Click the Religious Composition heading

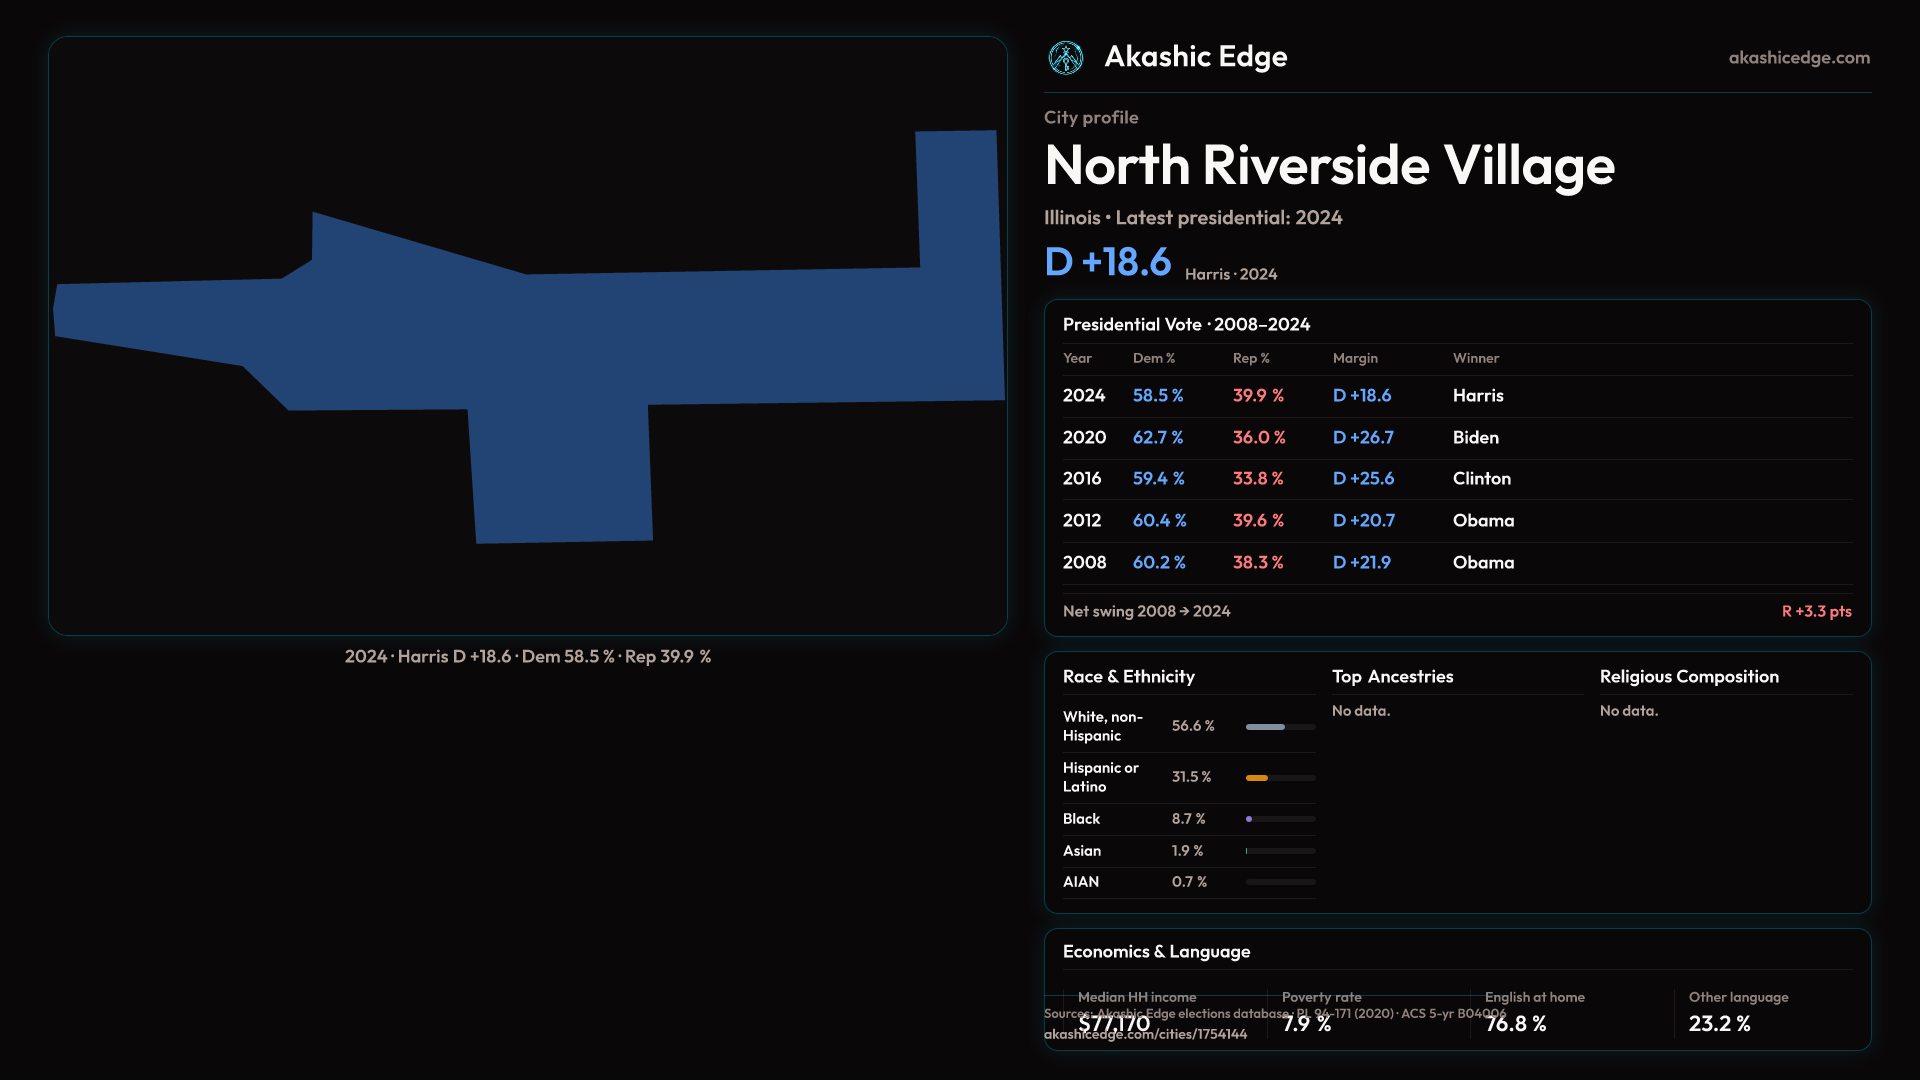(1689, 677)
